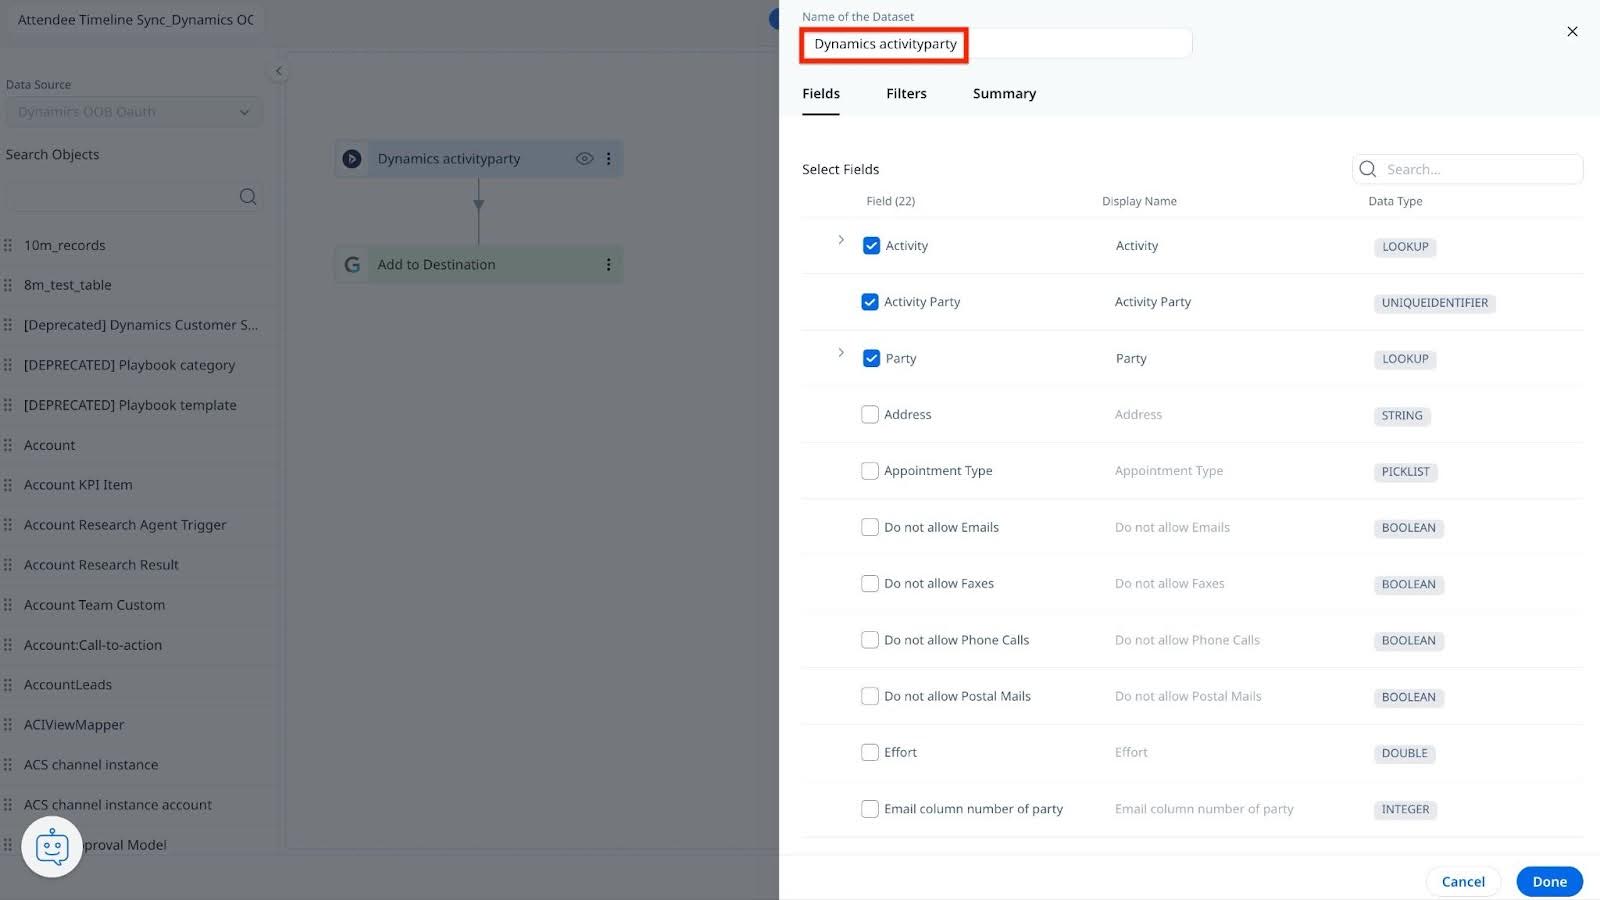Image resolution: width=1600 pixels, height=900 pixels.
Task: Select ACS channel instance account object
Action: 118,805
